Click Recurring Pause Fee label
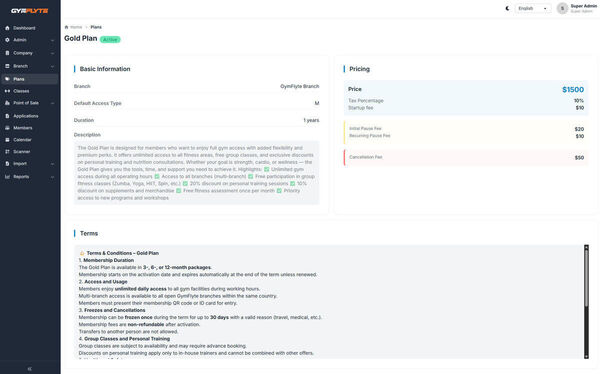Viewport: 600px width, 374px height. click(x=370, y=136)
